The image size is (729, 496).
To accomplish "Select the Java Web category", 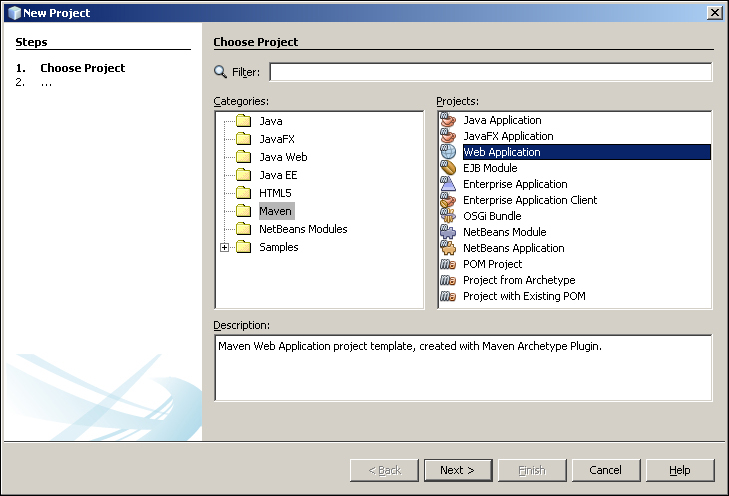I will point(283,157).
